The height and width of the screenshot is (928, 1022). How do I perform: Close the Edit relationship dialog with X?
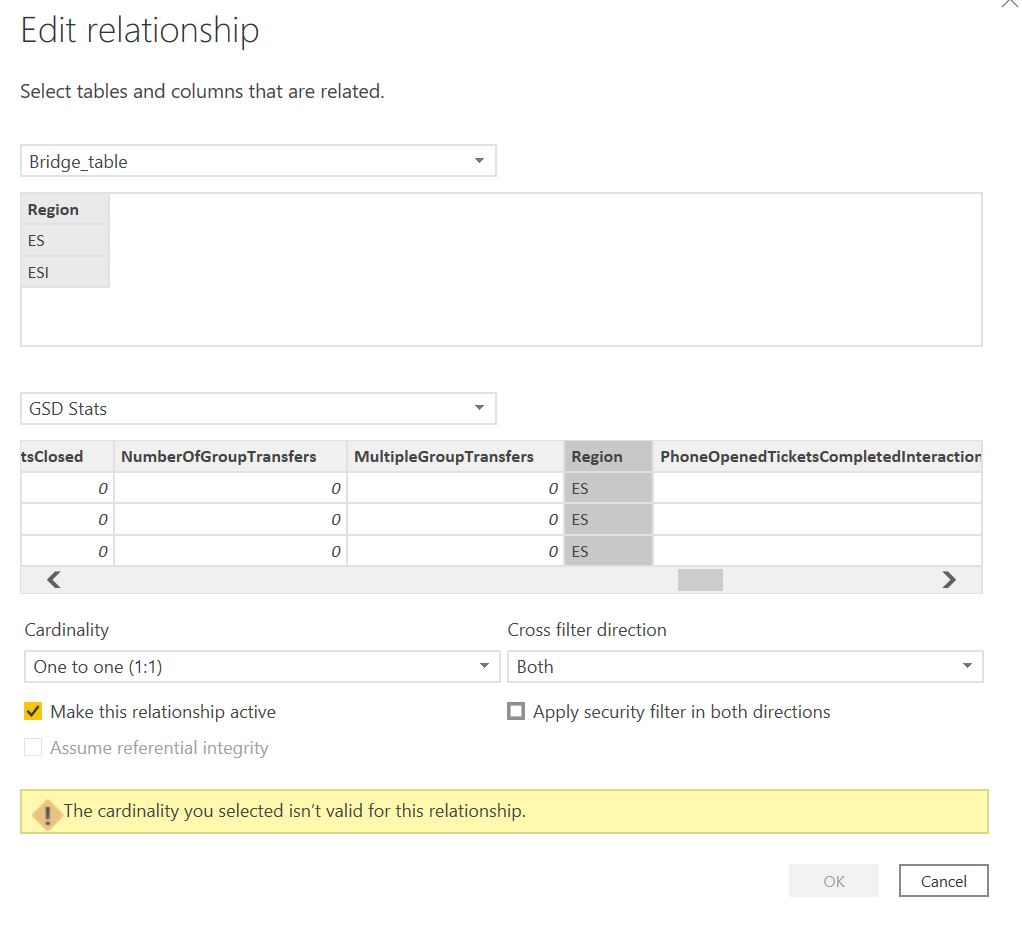click(1010, 3)
